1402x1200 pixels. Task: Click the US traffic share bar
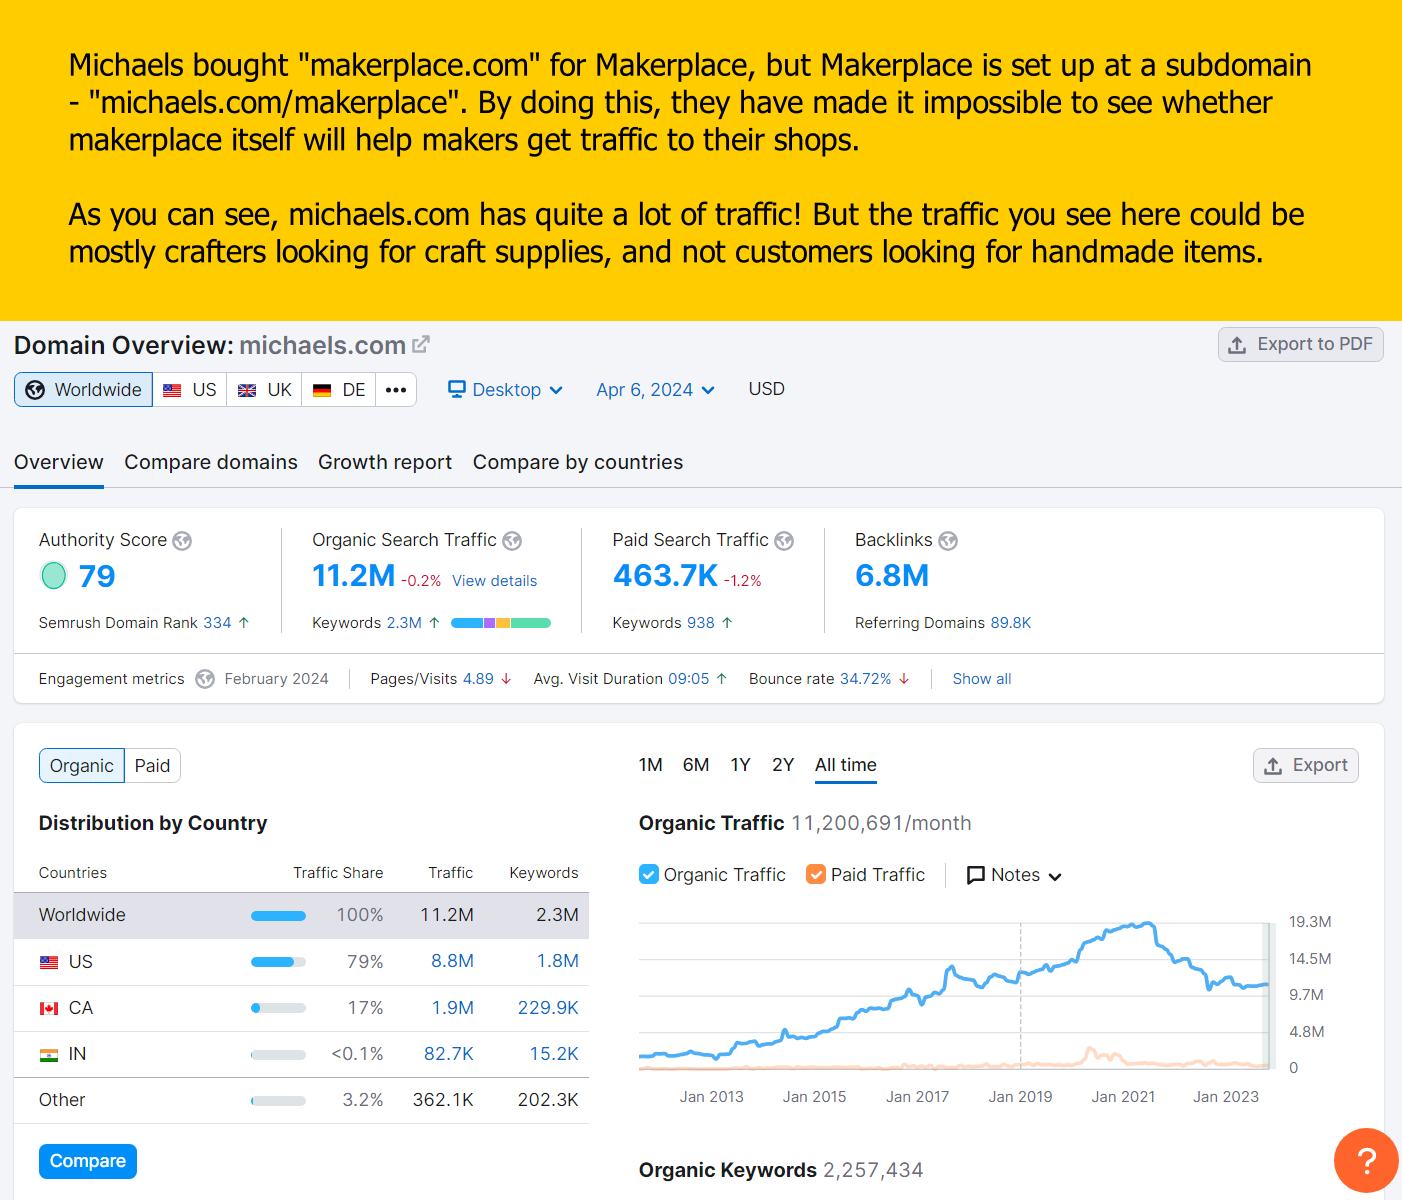click(277, 961)
